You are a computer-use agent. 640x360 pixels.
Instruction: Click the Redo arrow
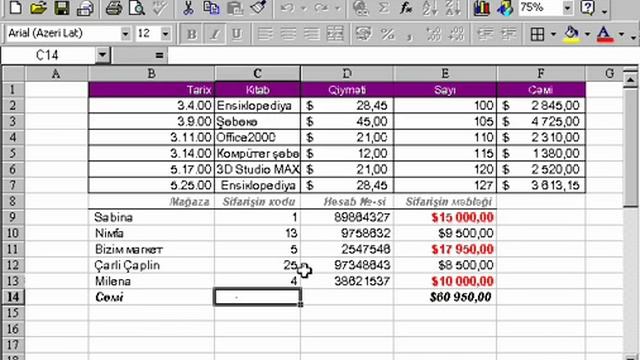(321, 7)
